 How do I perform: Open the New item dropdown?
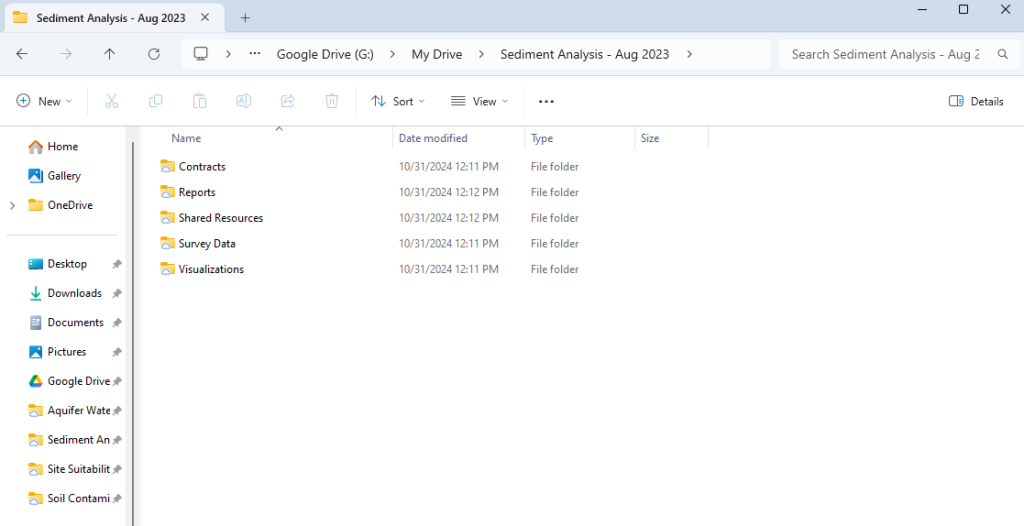click(x=45, y=101)
